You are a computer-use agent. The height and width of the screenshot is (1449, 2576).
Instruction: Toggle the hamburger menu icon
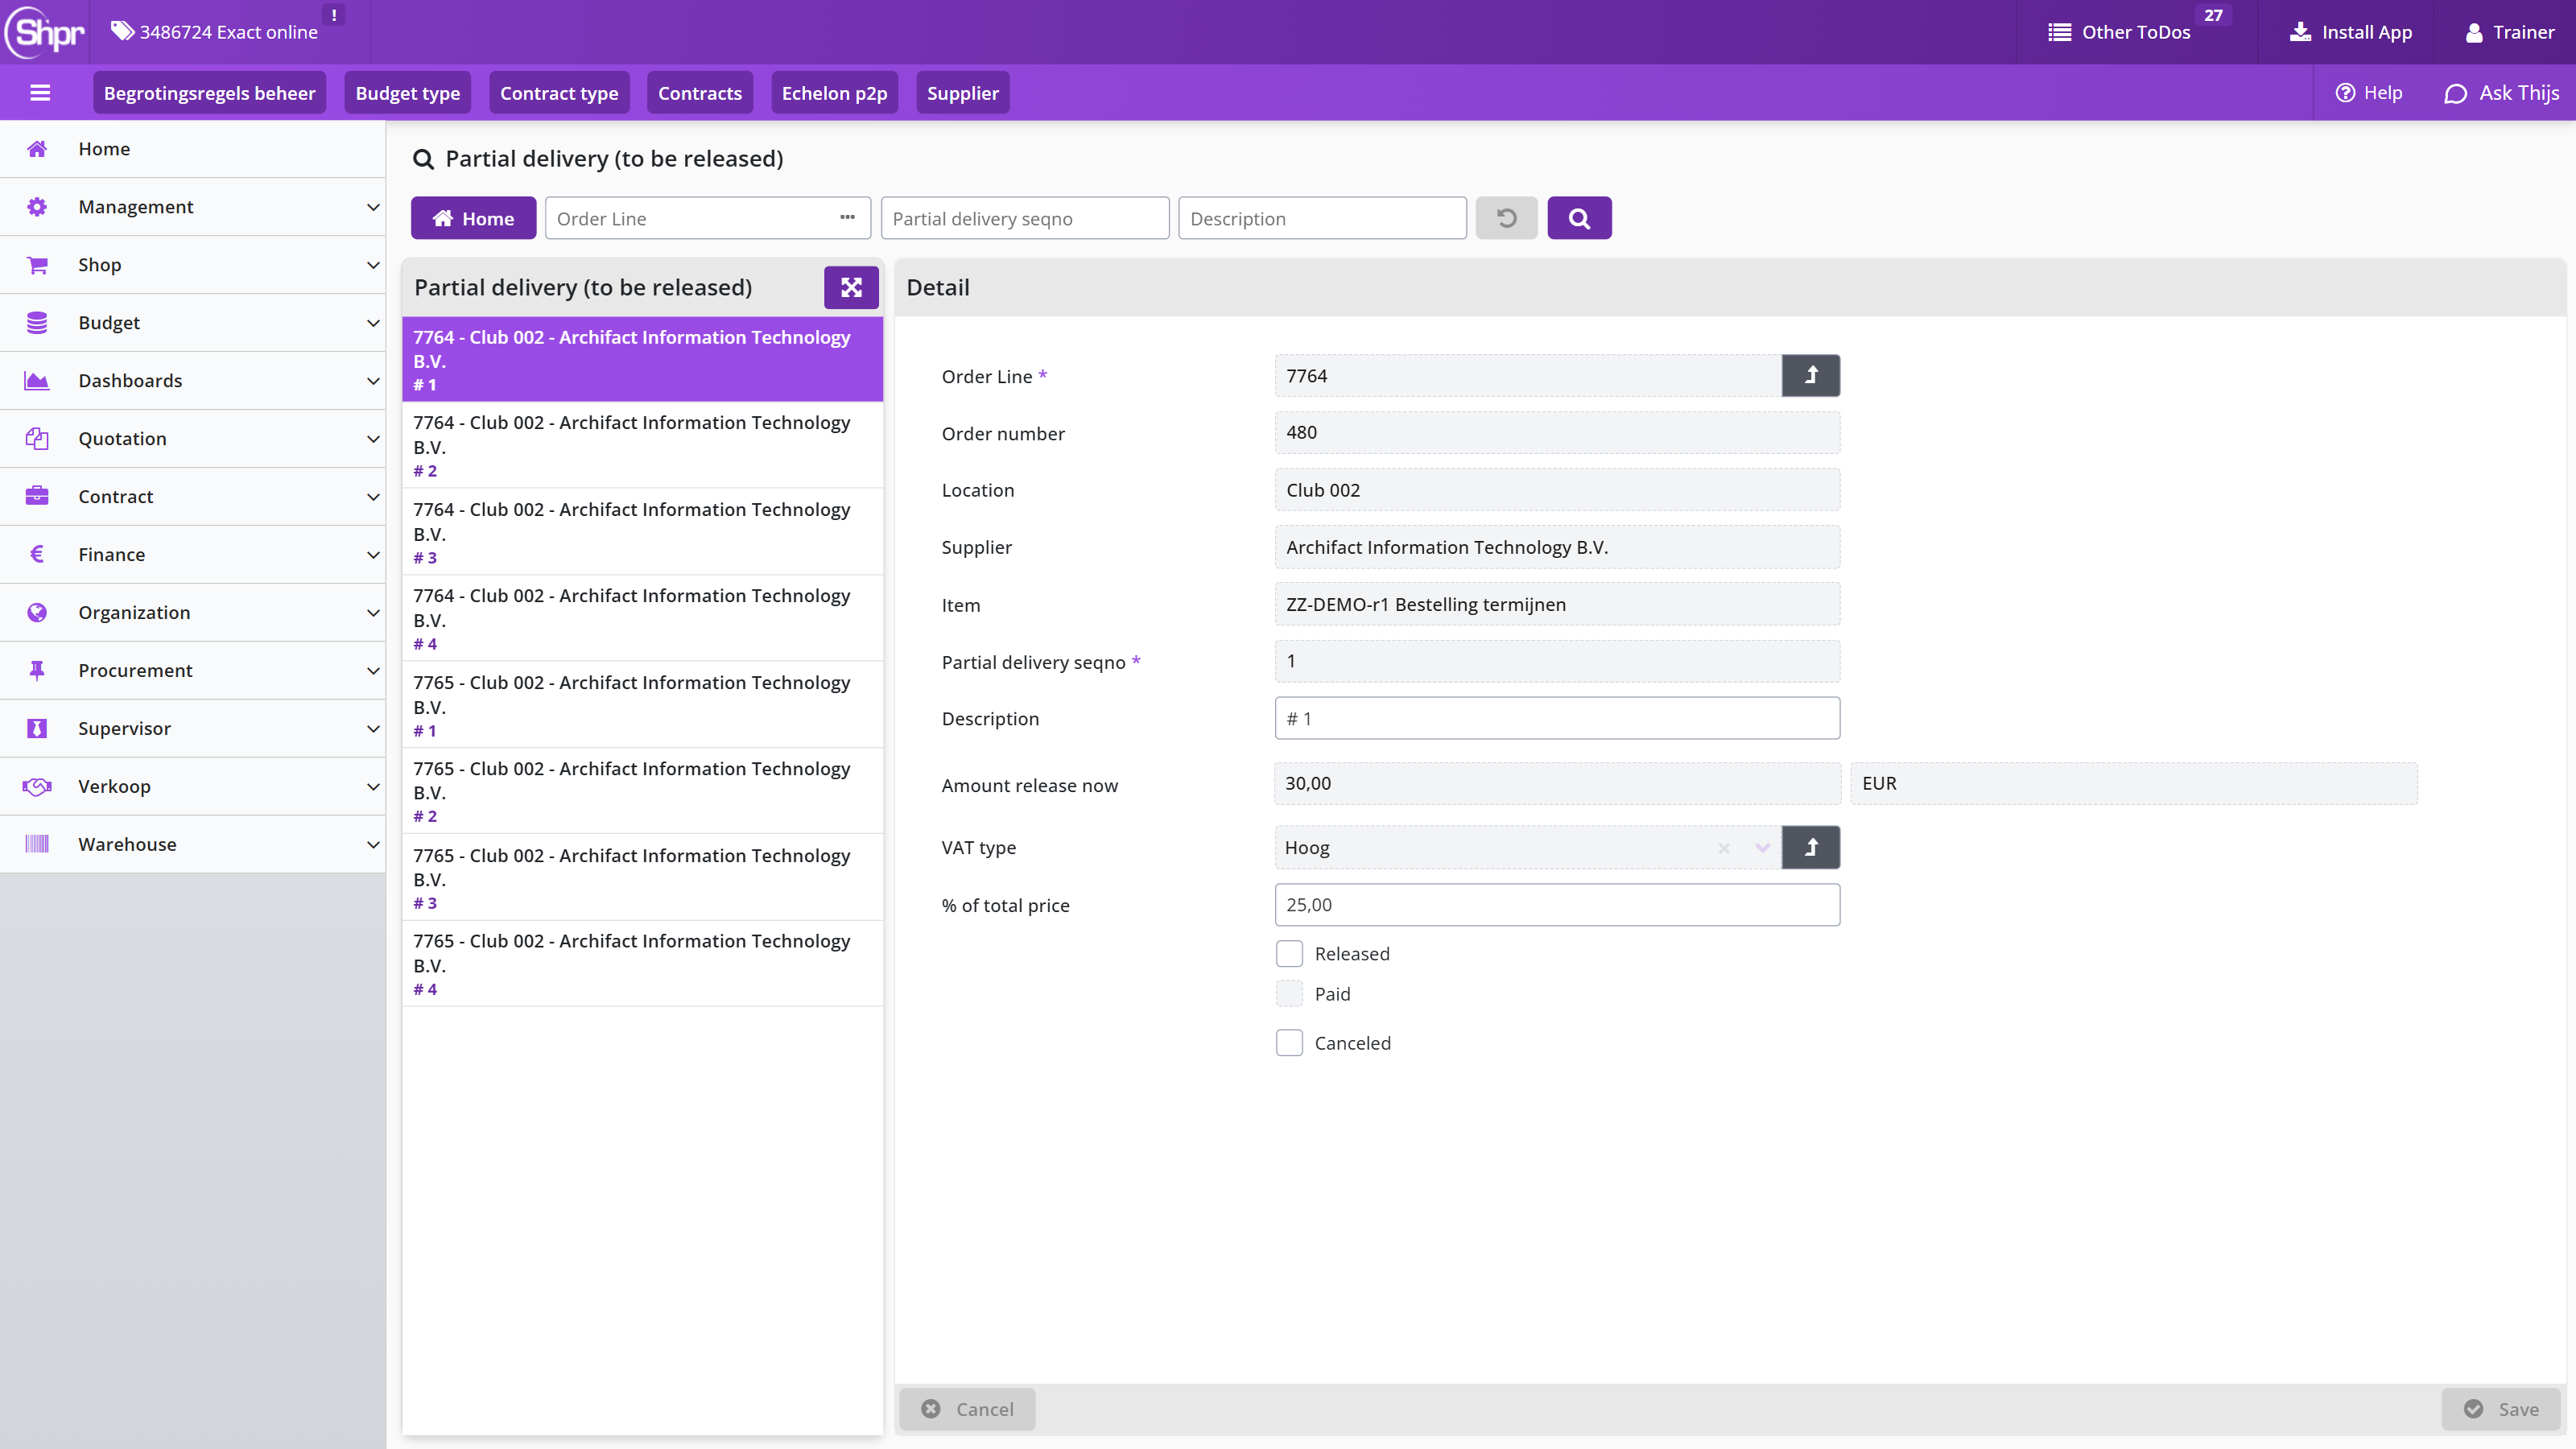tap(40, 93)
